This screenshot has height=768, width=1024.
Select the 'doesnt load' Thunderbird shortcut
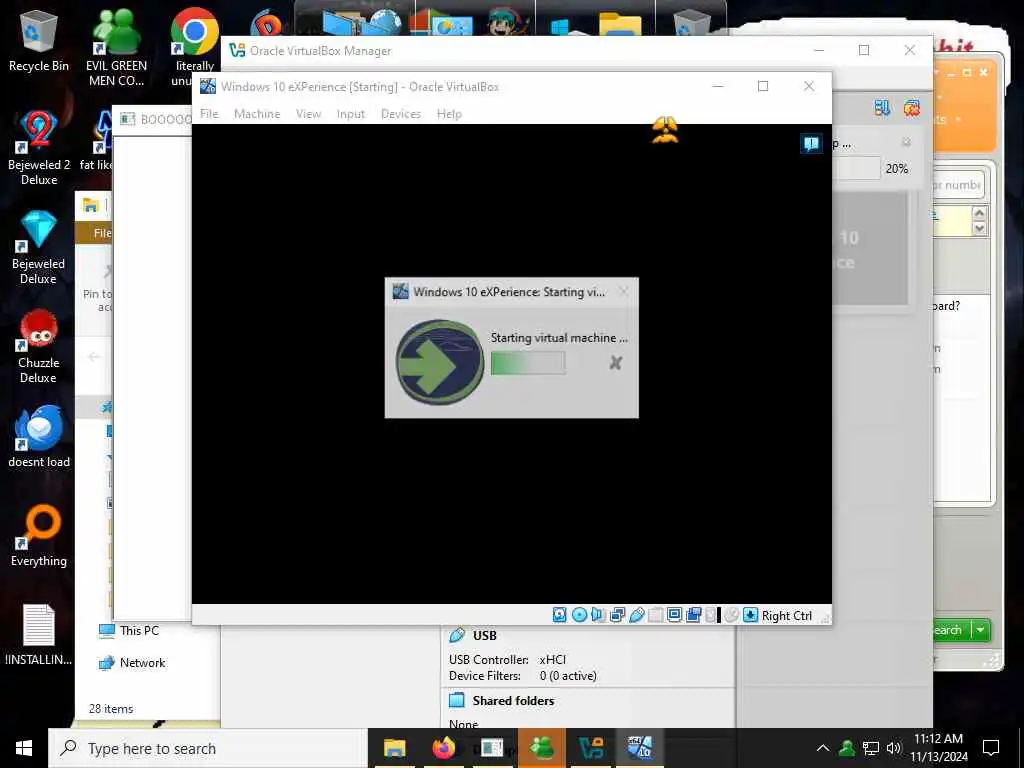(39, 438)
